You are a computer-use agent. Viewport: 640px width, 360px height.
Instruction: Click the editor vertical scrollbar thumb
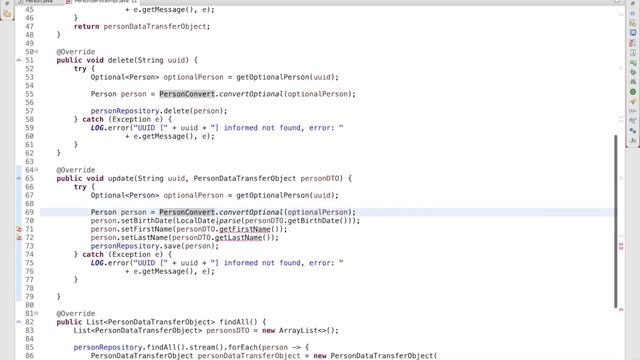click(616, 221)
